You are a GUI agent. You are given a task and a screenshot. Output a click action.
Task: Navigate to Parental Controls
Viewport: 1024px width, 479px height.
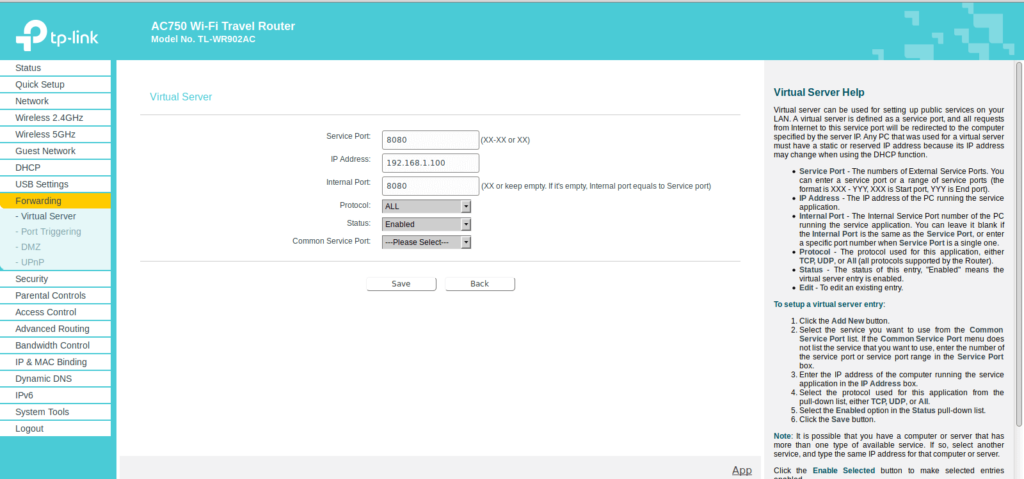pos(50,295)
